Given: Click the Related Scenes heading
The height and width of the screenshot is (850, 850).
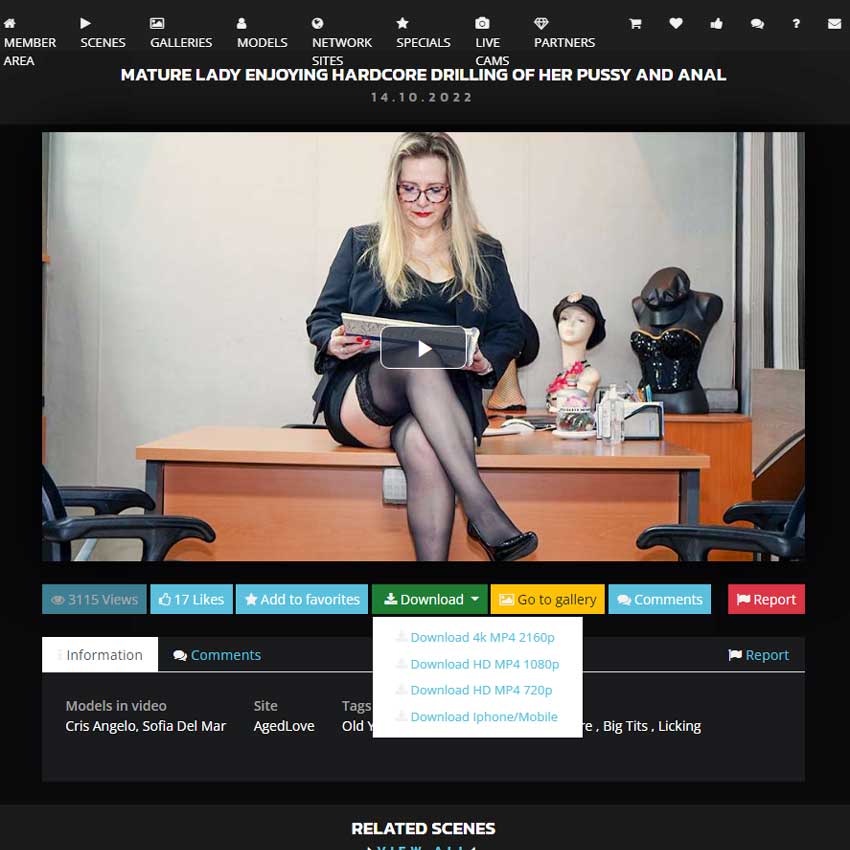Looking at the screenshot, I should click(423, 828).
